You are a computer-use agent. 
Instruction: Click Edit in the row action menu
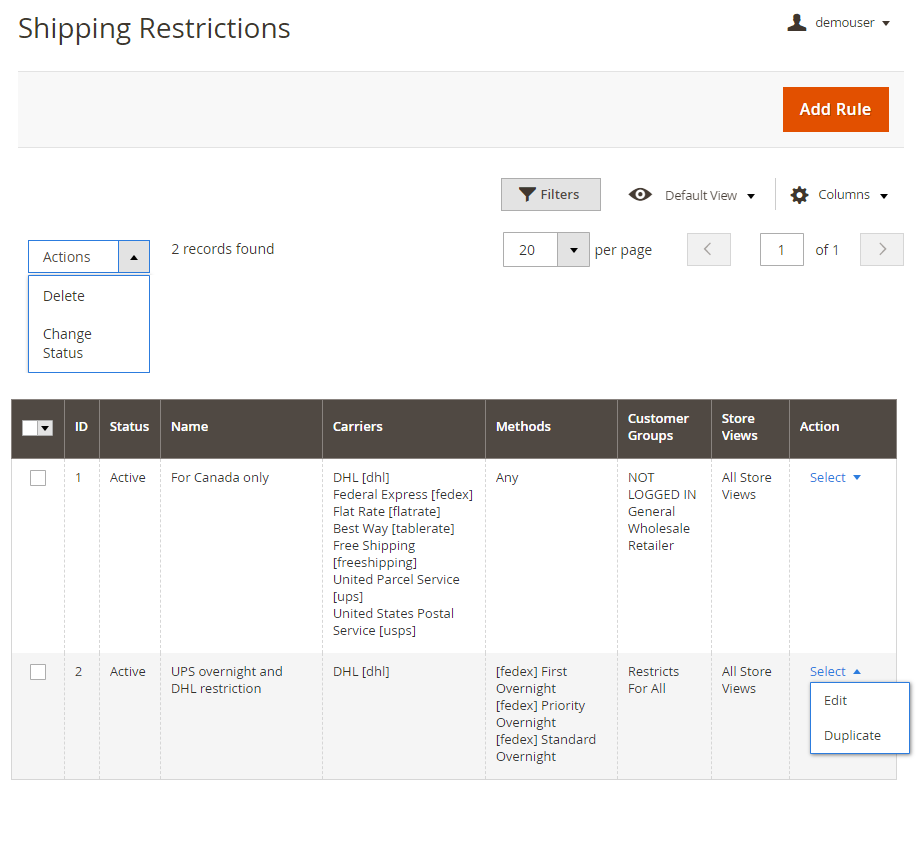point(835,701)
